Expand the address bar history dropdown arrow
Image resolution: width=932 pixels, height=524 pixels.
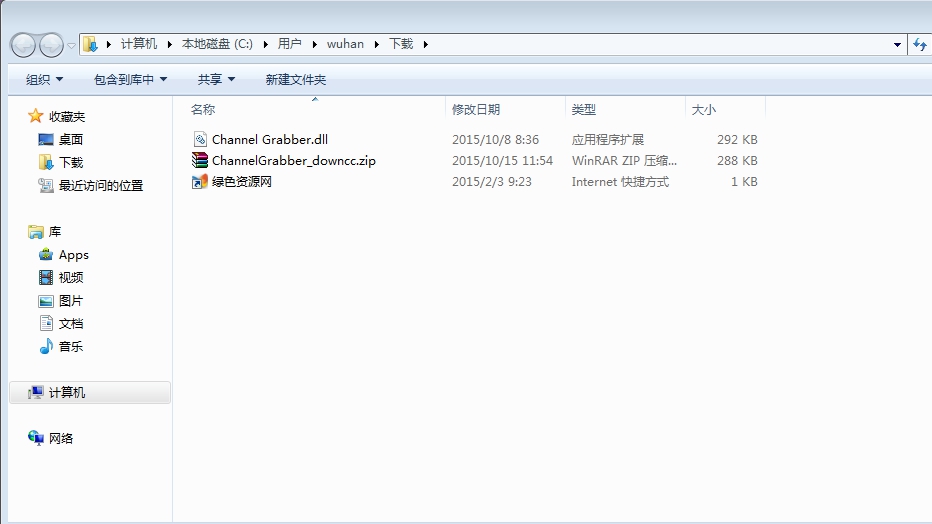pos(897,44)
